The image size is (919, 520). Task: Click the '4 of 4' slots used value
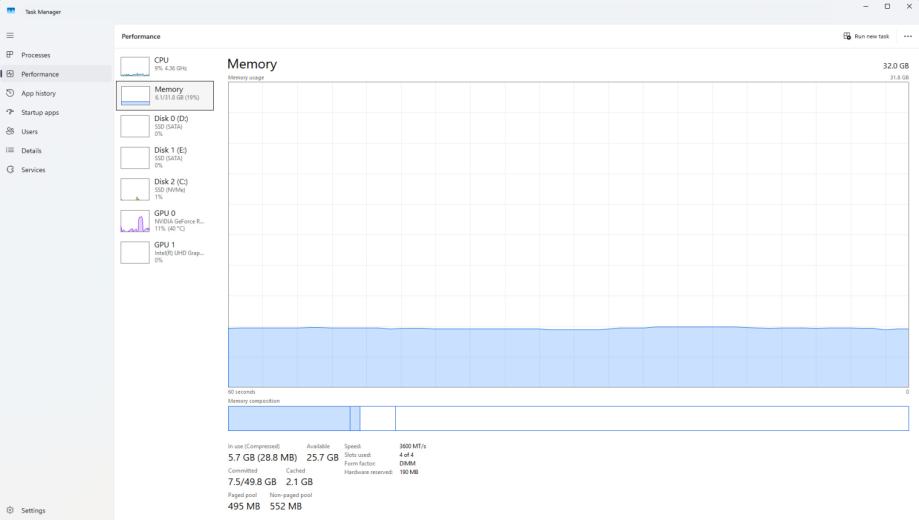coord(406,455)
